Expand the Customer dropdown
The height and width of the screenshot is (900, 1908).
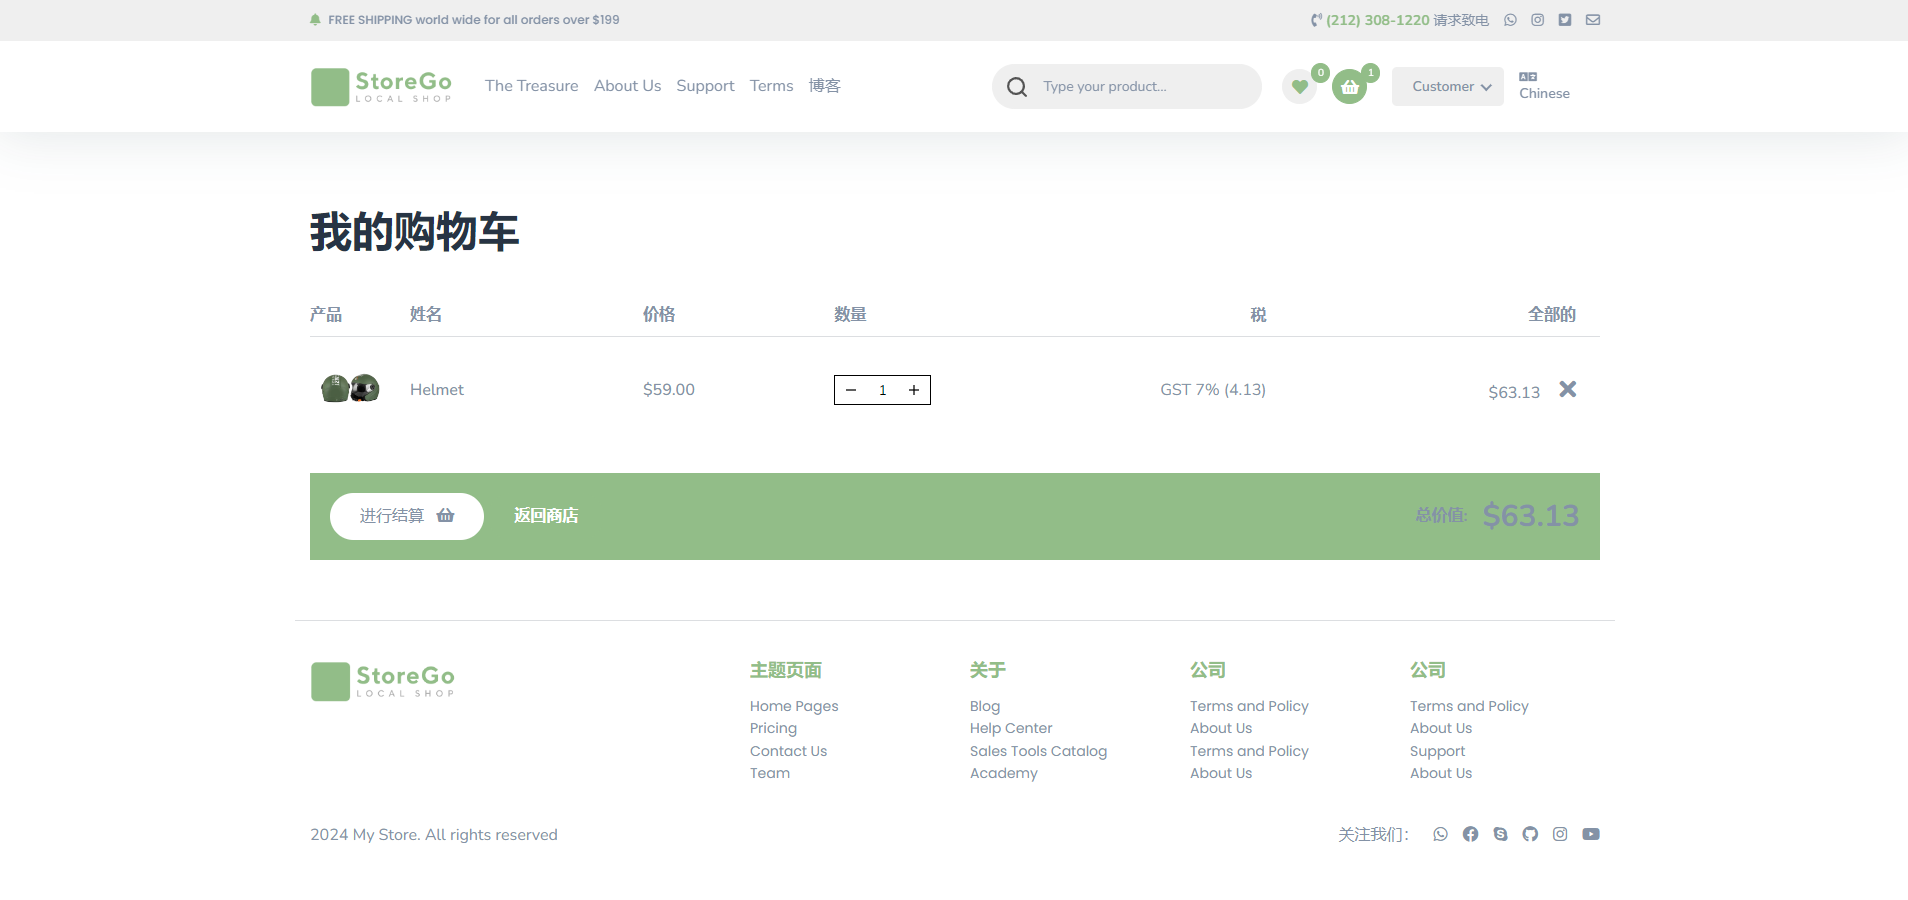click(1447, 87)
